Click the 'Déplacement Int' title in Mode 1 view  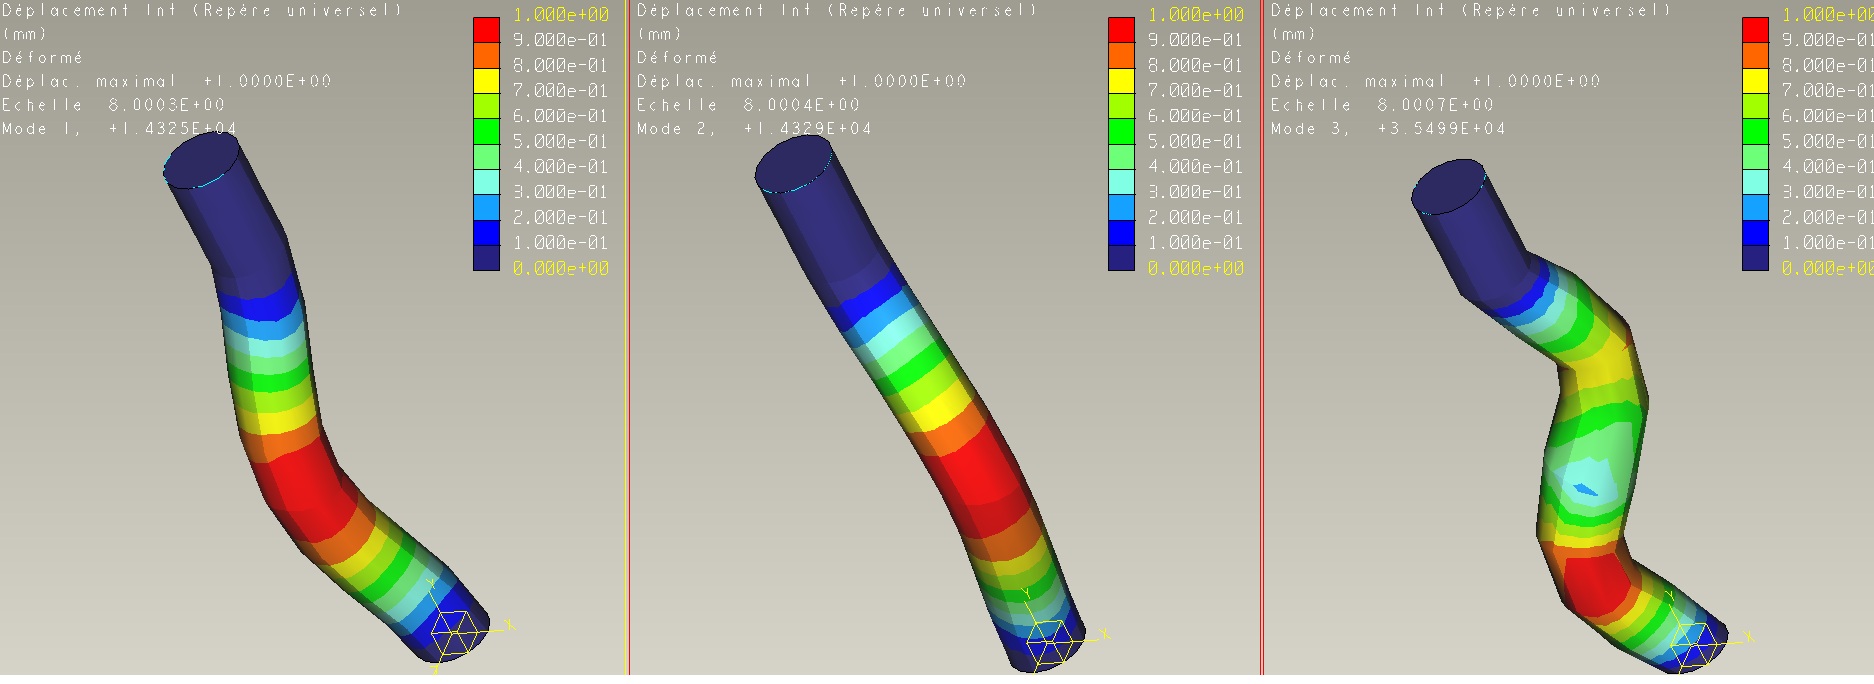click(x=89, y=10)
